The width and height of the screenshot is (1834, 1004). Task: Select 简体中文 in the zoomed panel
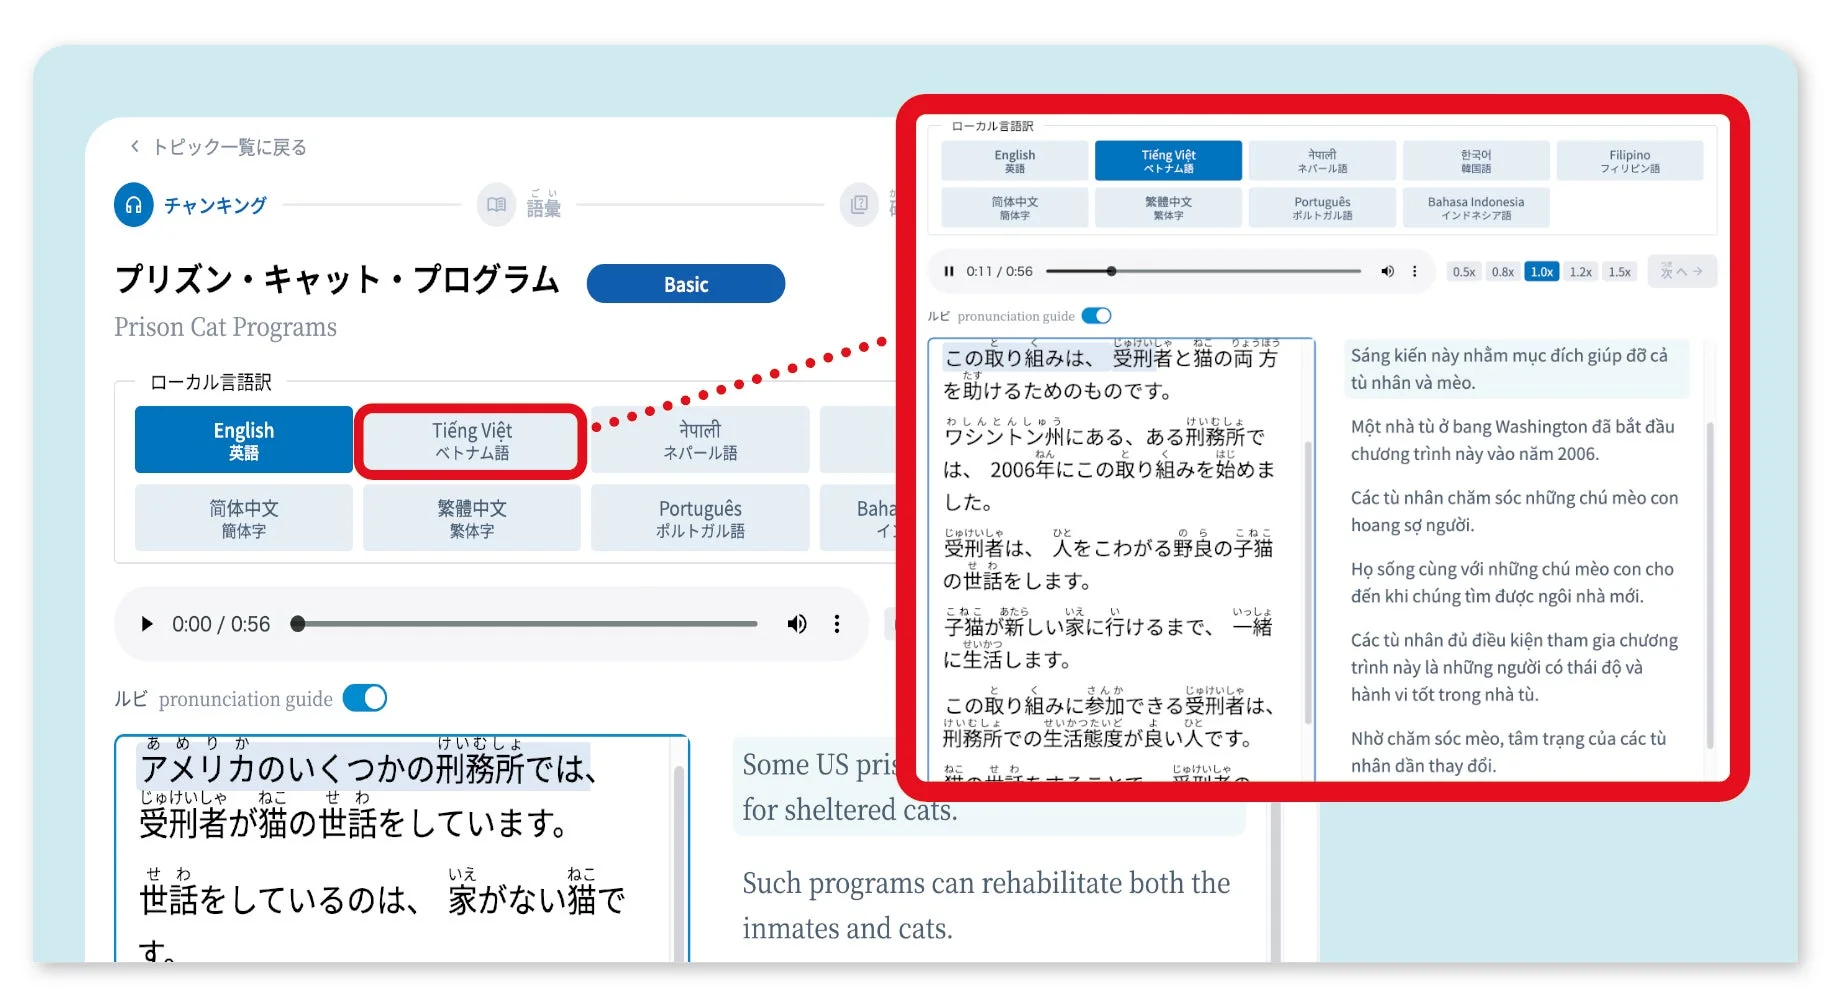[1015, 208]
